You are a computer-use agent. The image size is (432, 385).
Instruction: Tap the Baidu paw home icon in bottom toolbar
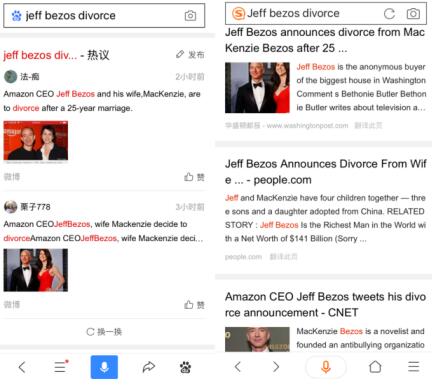click(x=185, y=367)
